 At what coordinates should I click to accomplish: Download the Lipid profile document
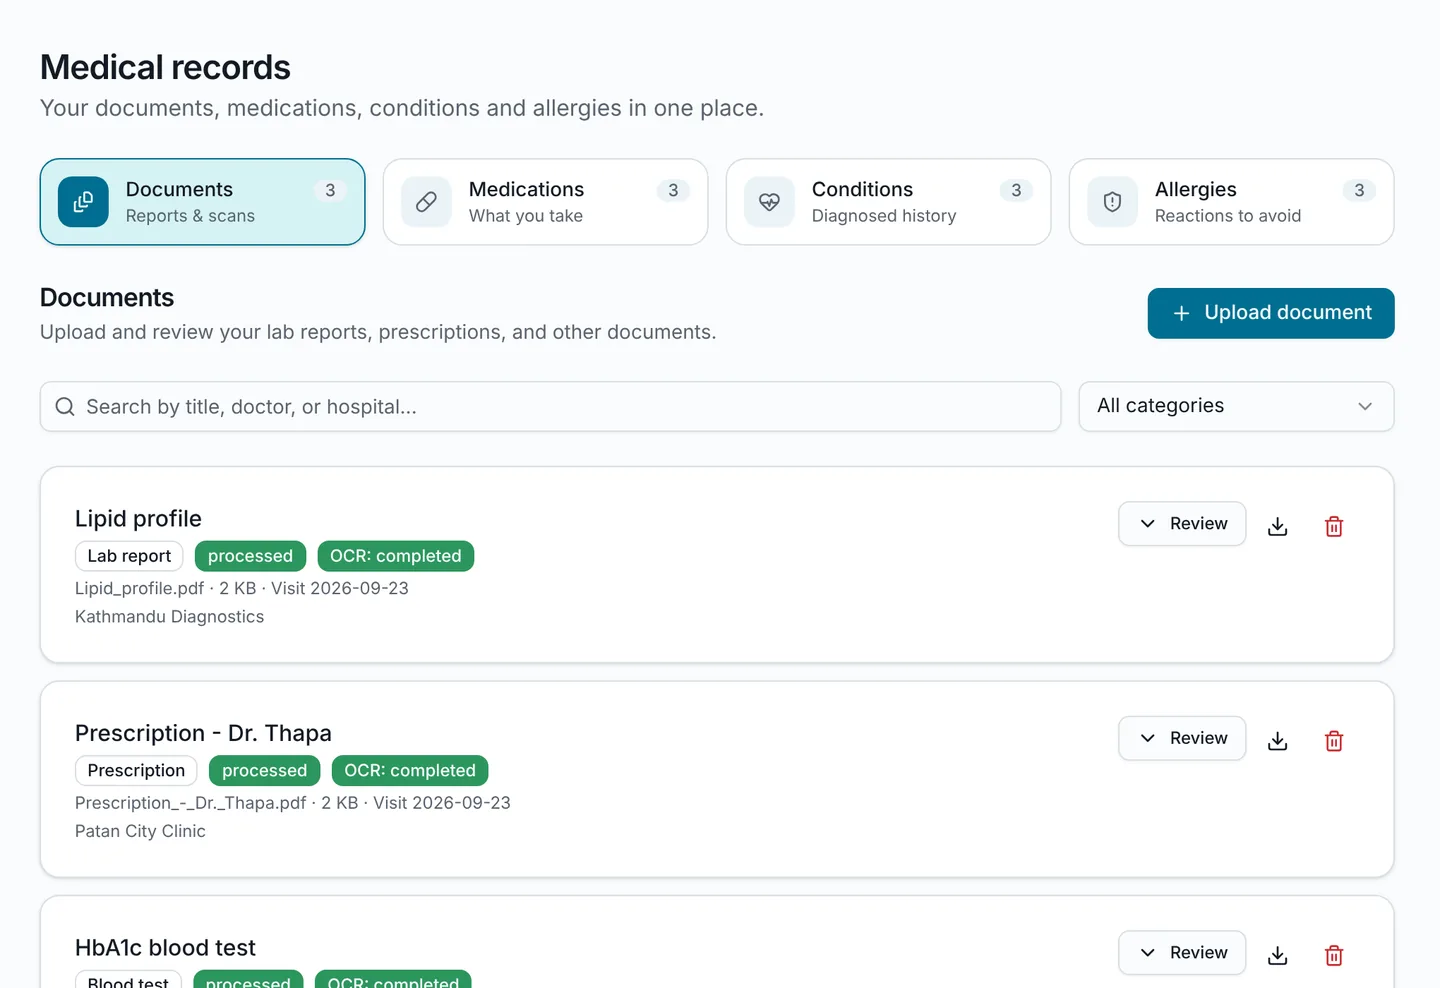tap(1277, 526)
